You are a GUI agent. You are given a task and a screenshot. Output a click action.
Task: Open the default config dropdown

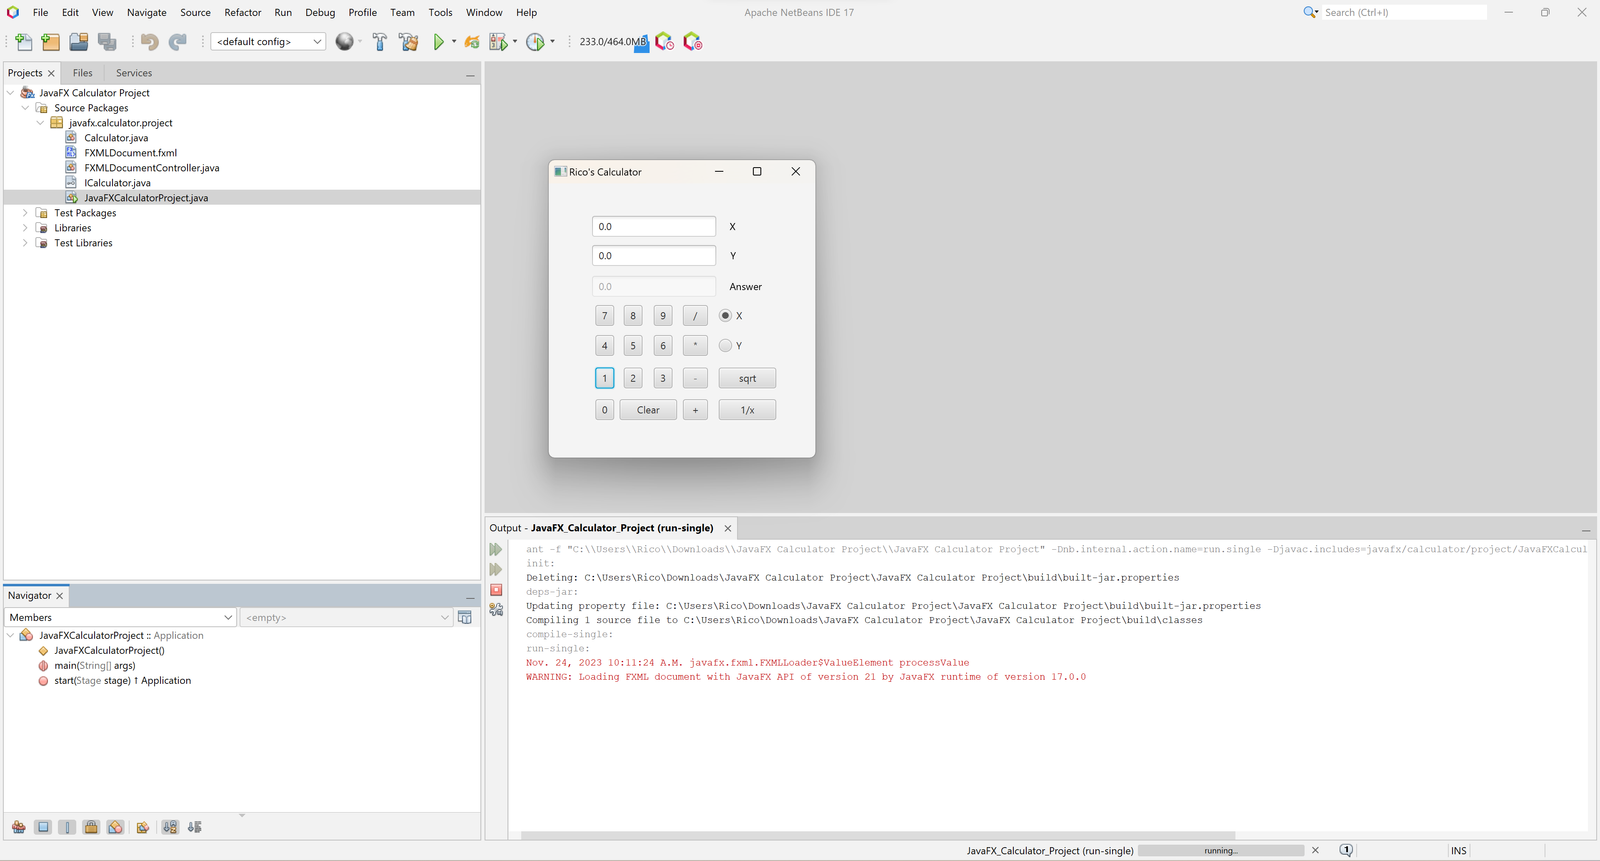tap(267, 42)
